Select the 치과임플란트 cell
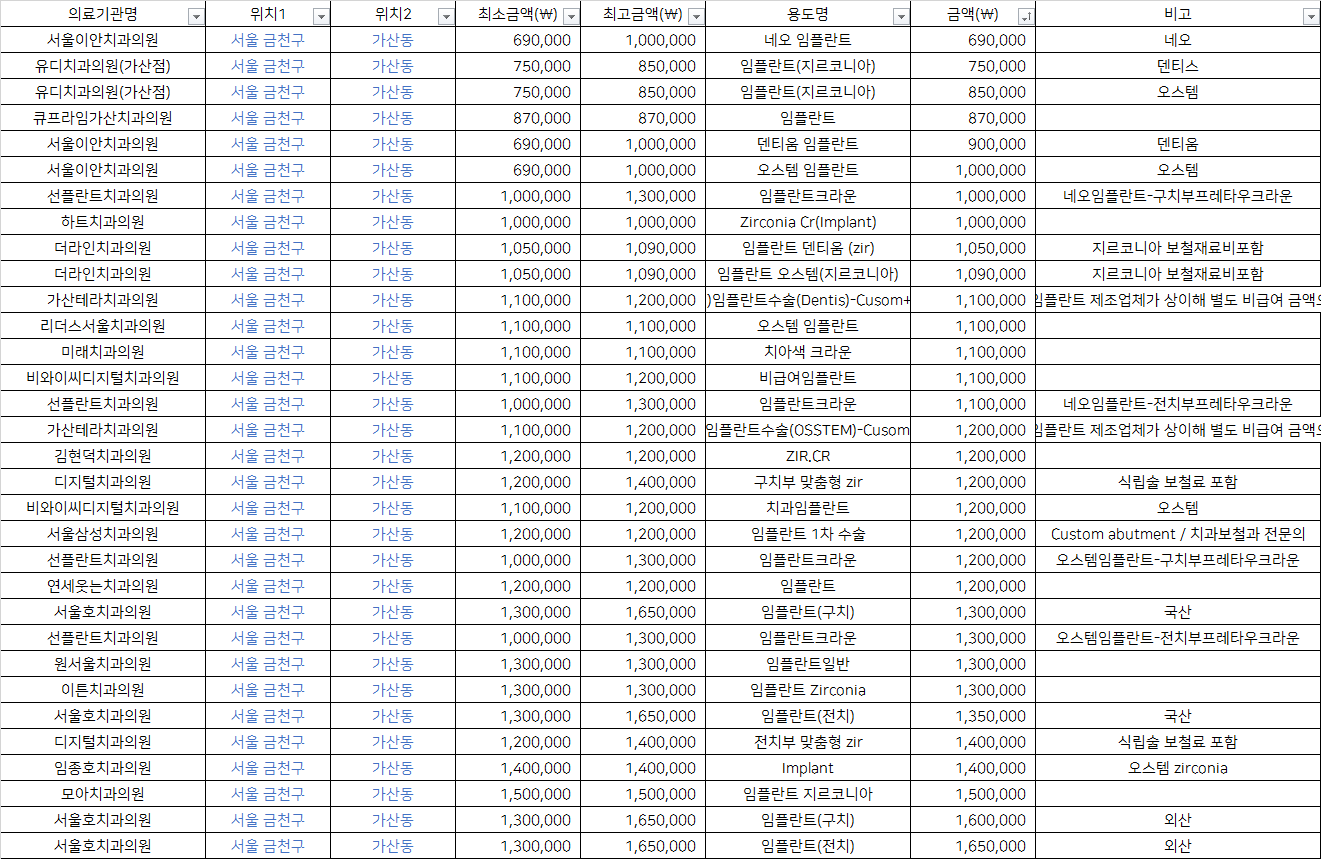The height and width of the screenshot is (859, 1321). click(x=808, y=508)
